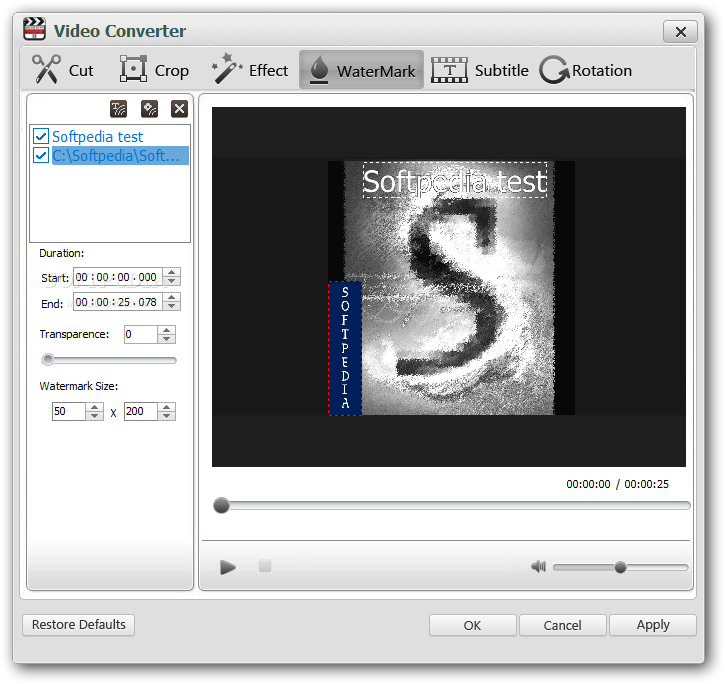Decrease Transparence with down arrow

166,339
